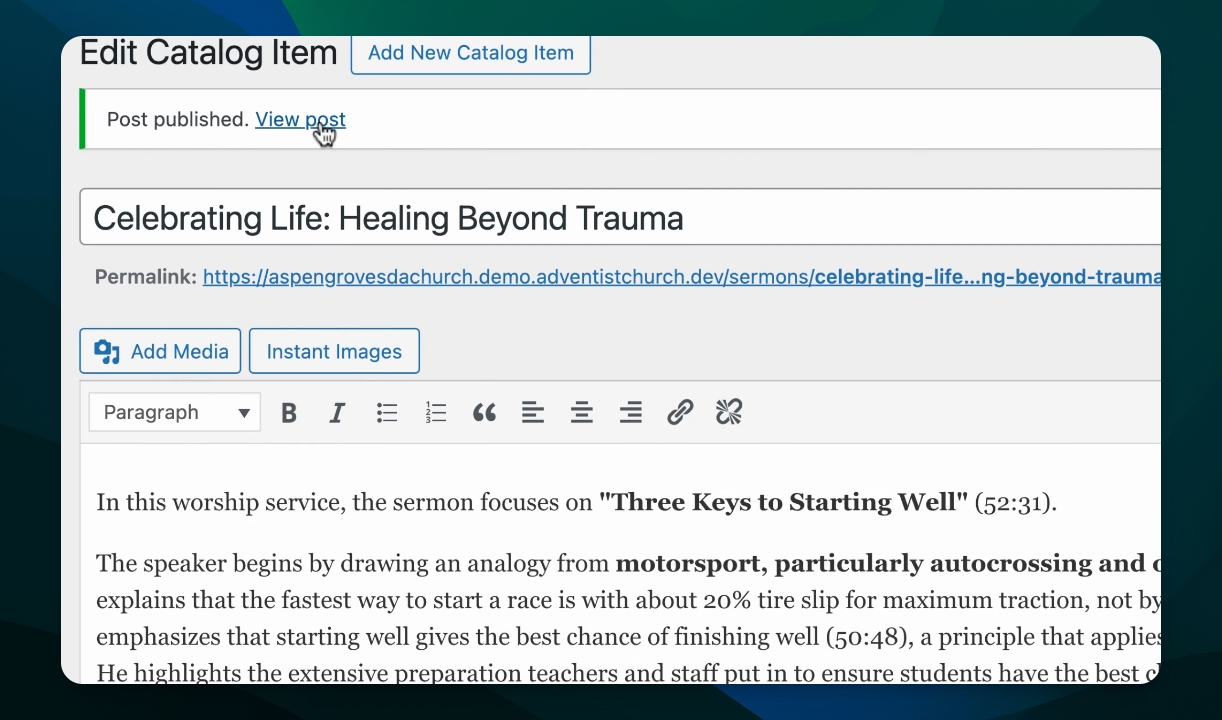1222x720 pixels.
Task: Click the Instant Images button
Action: [334, 351]
